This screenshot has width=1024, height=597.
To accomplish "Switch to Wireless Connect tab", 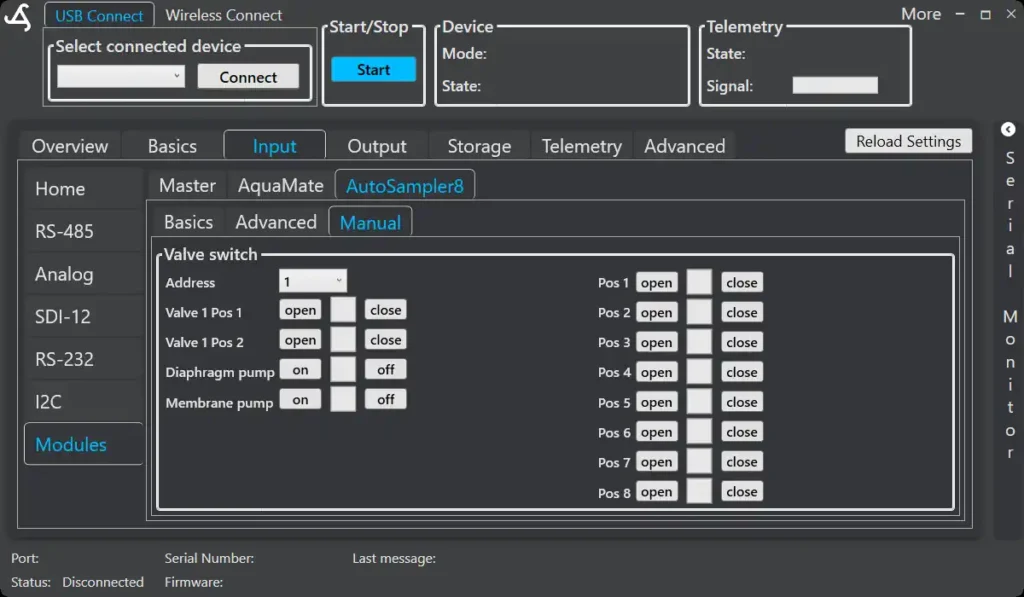I will coord(224,15).
